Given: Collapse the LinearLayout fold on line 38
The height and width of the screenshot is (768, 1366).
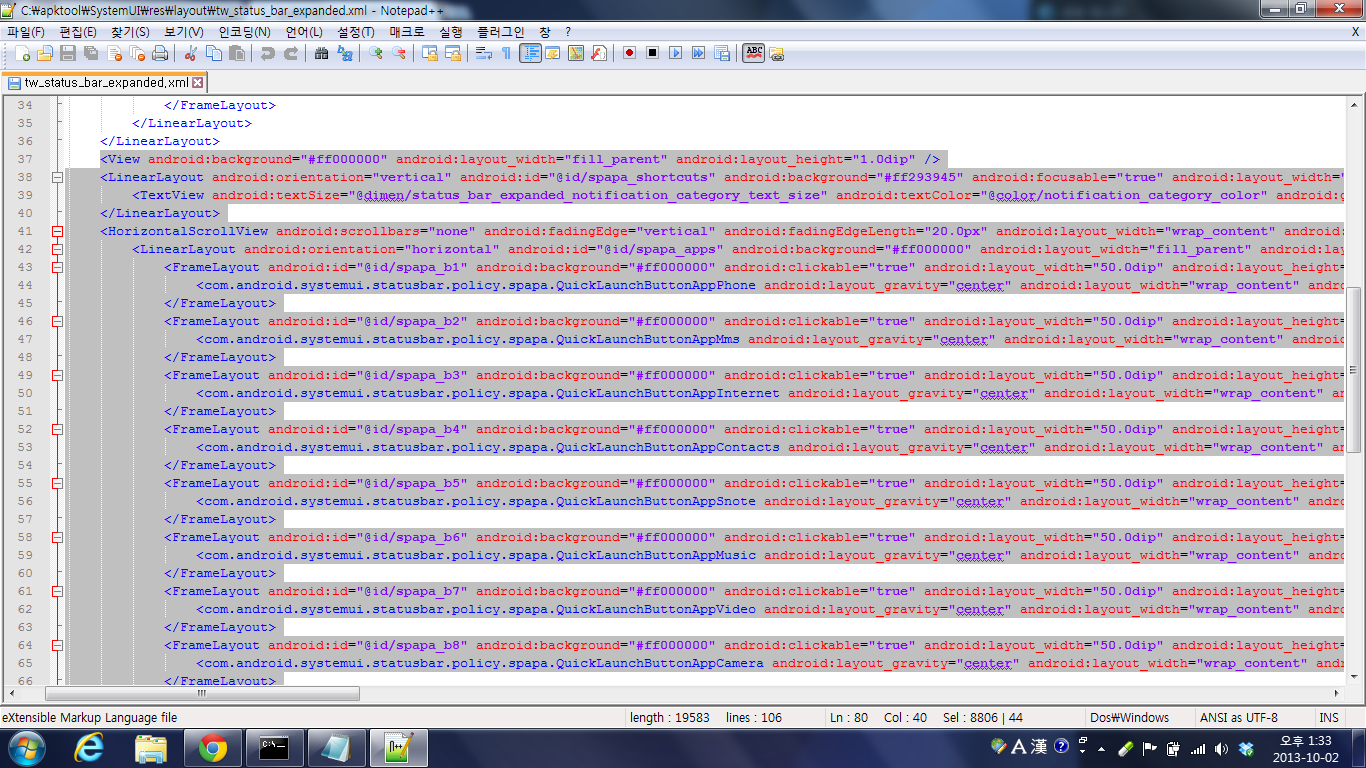Looking at the screenshot, I should click(57, 177).
